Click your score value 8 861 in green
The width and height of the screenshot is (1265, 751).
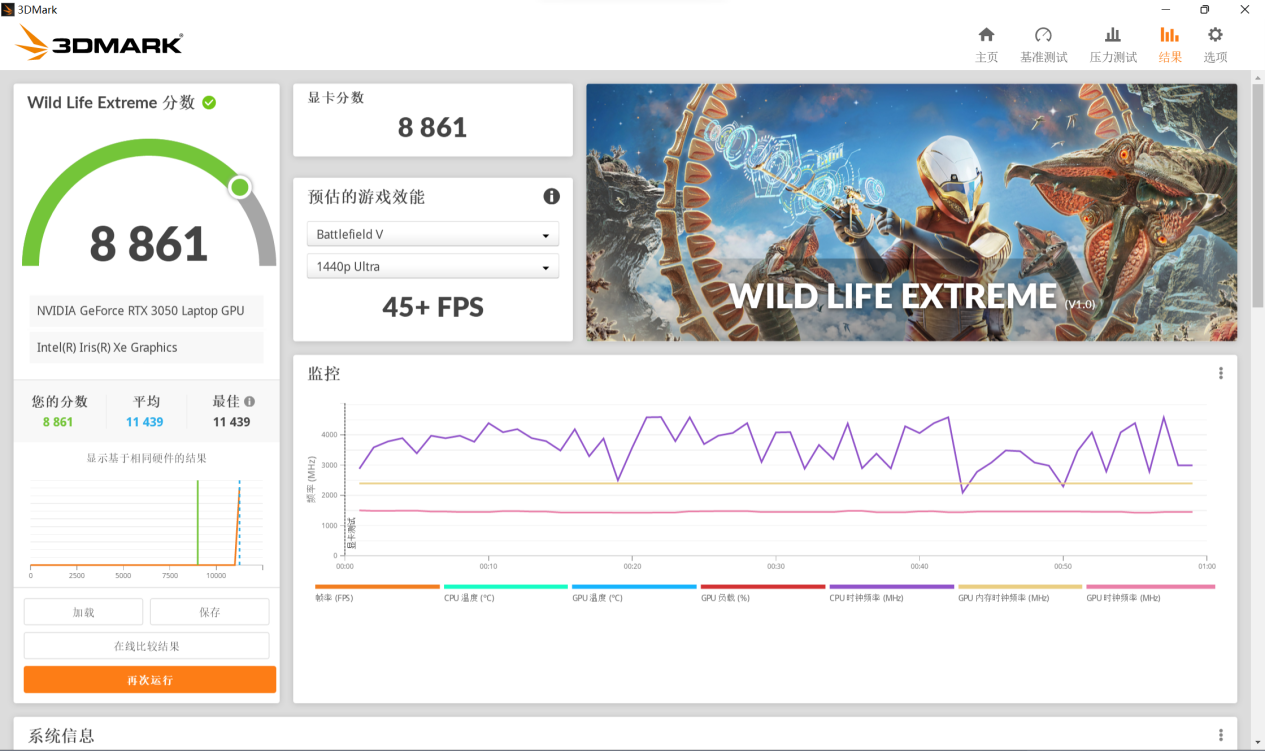[58, 422]
